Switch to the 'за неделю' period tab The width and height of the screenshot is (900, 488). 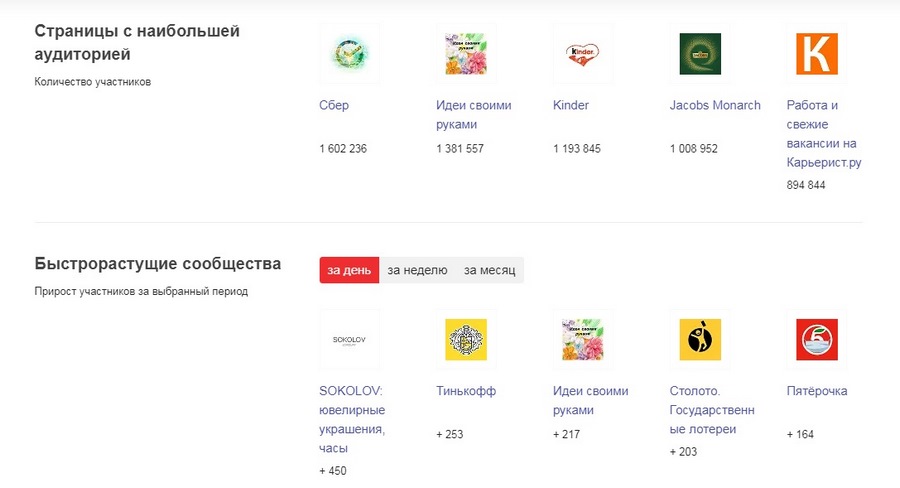pos(417,270)
